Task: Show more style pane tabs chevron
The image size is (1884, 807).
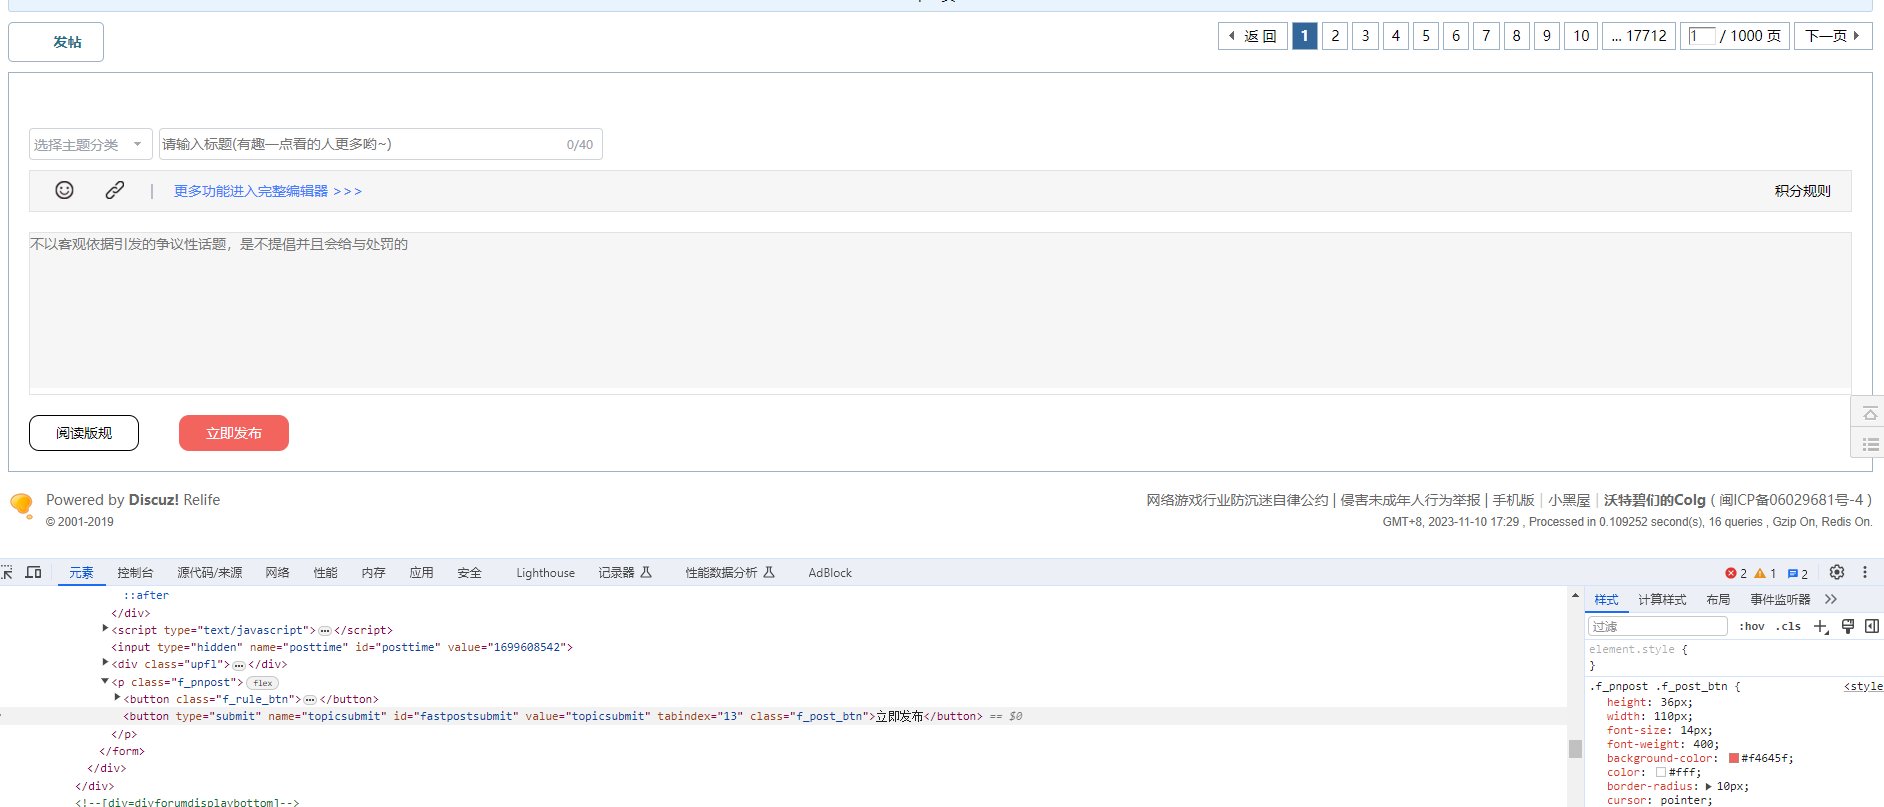Action: pos(1831,599)
